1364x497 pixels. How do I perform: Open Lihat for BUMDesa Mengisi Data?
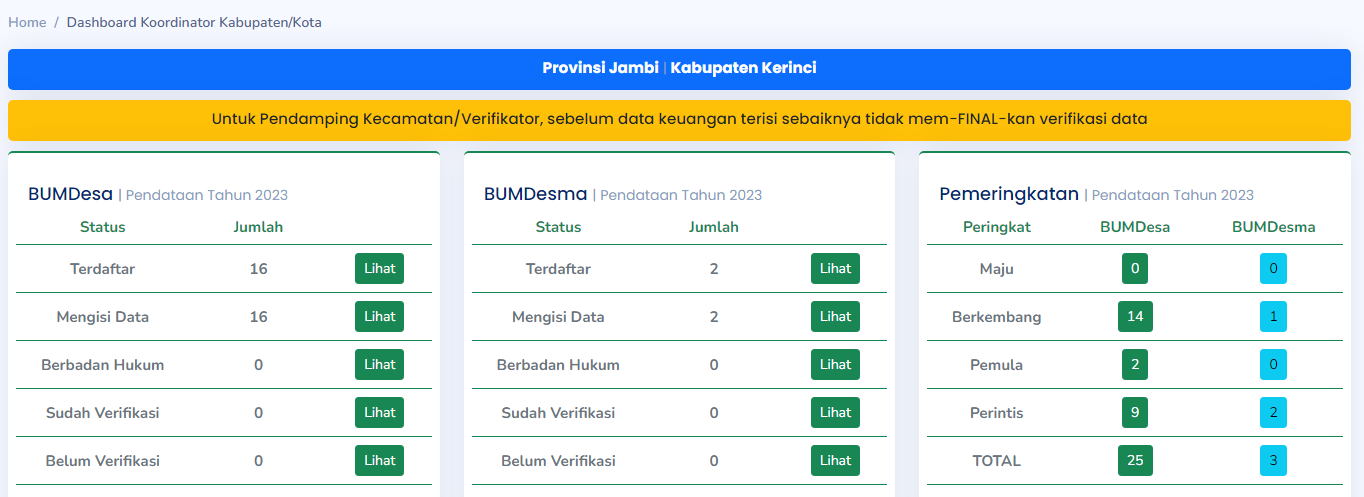pyautogui.click(x=380, y=317)
